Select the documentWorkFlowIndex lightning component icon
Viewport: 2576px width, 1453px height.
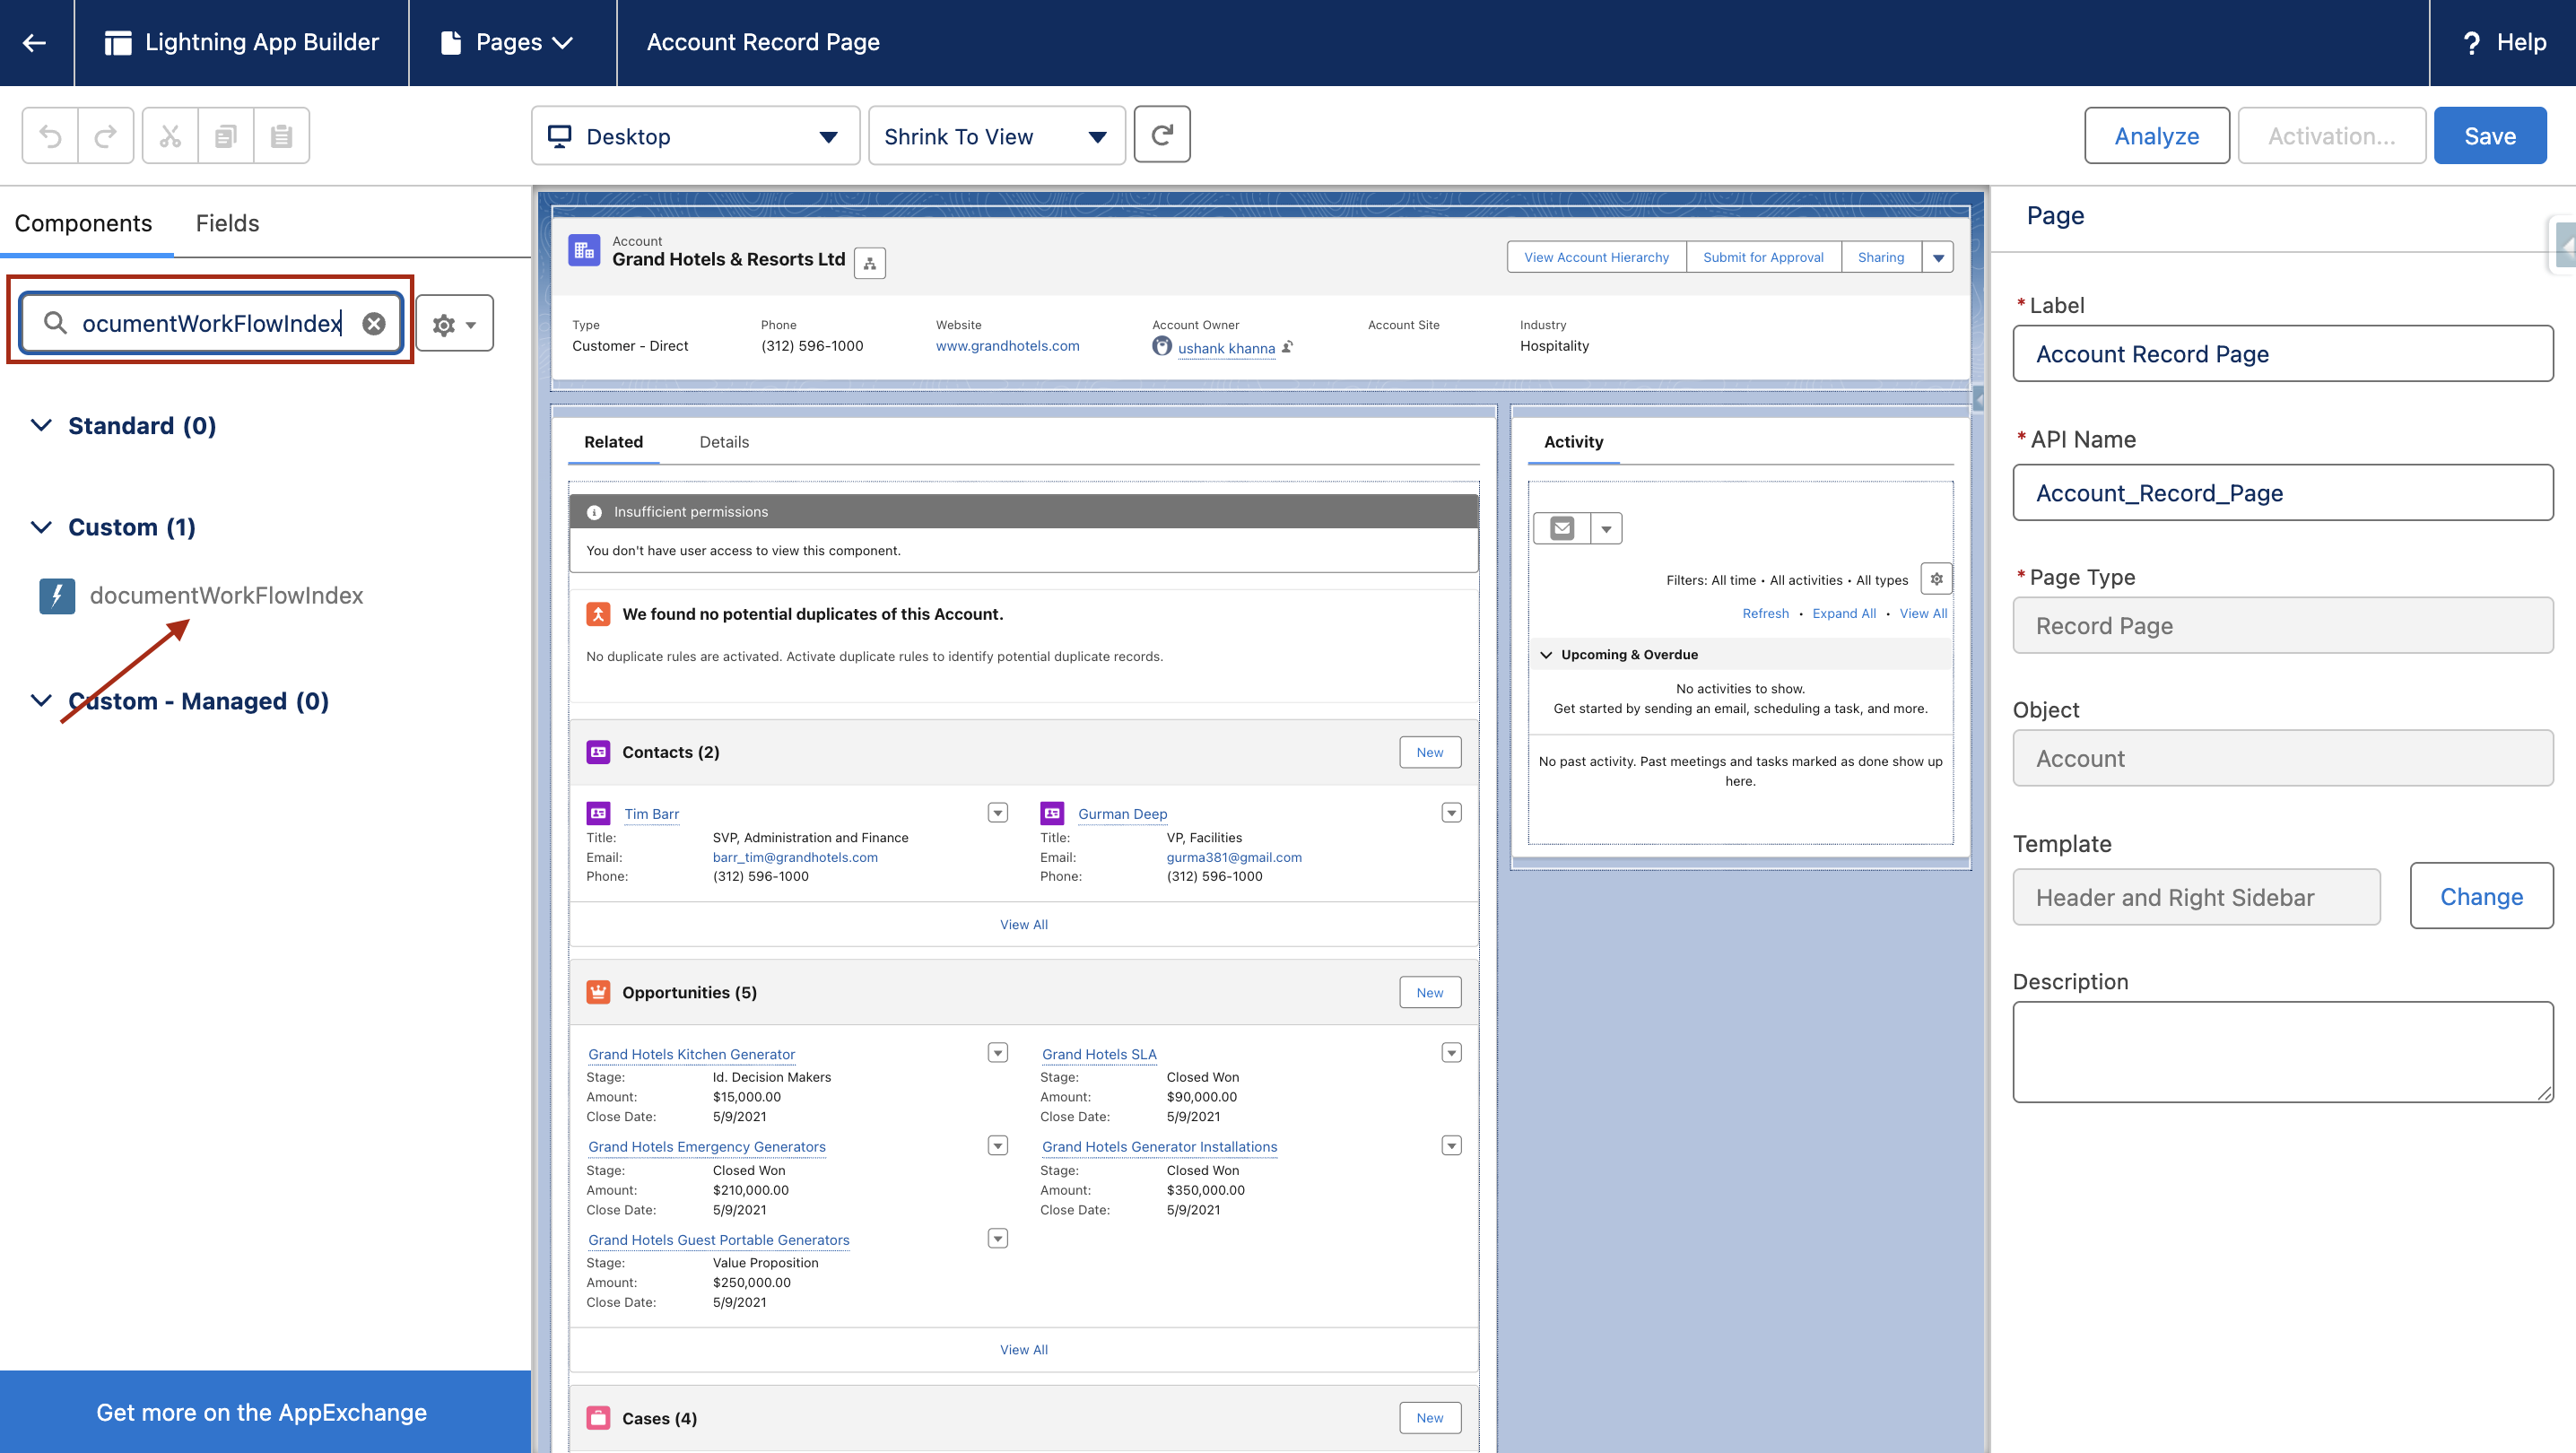tap(57, 596)
